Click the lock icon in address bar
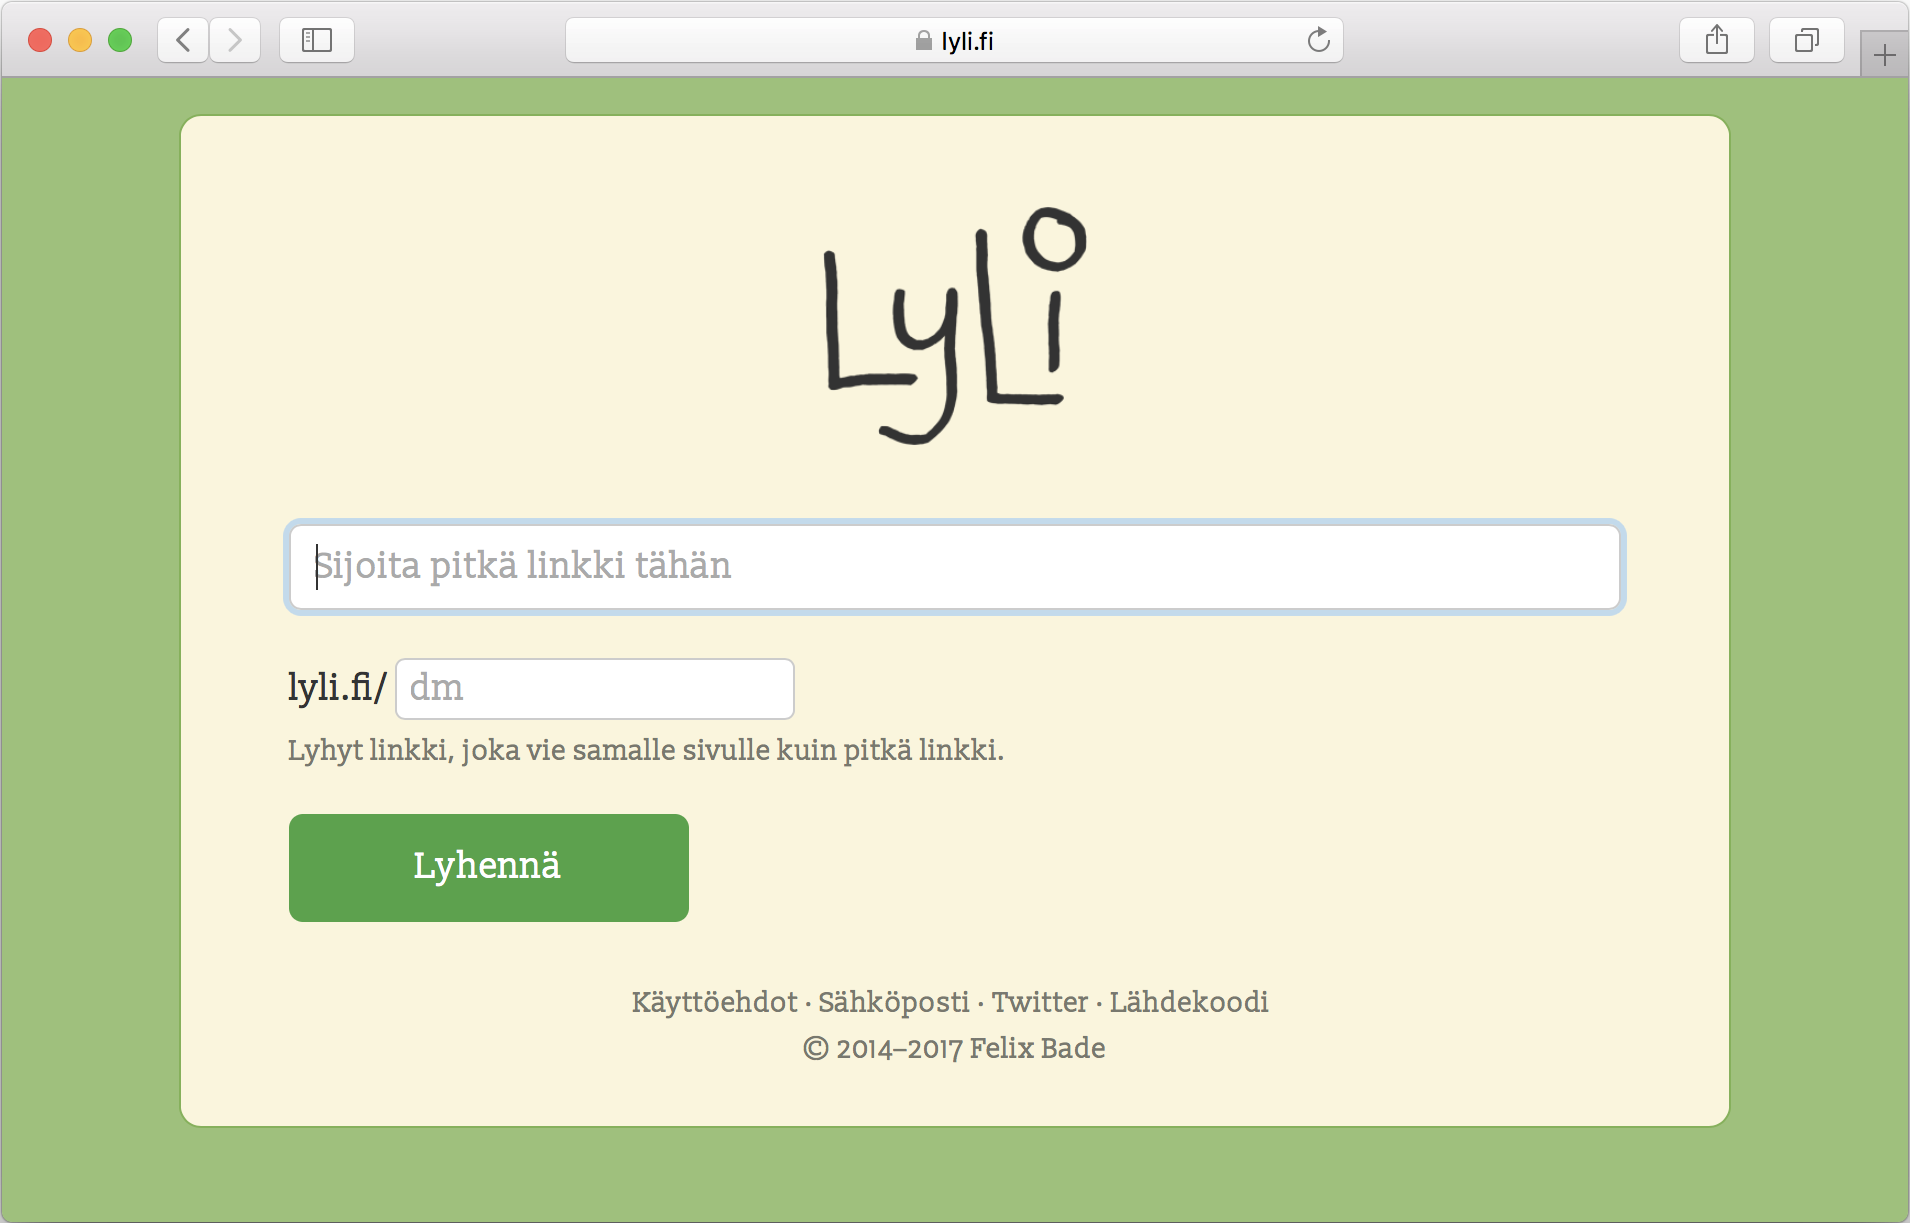The height and width of the screenshot is (1223, 1910). (924, 40)
